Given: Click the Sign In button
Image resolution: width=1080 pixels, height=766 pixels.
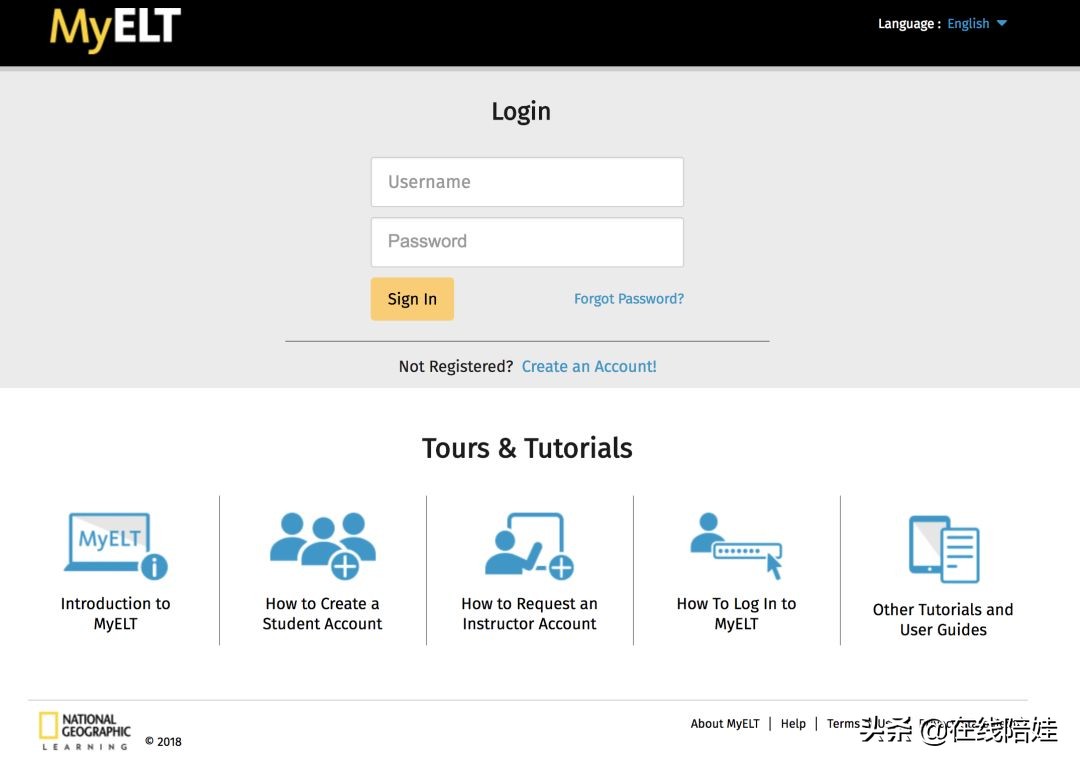Looking at the screenshot, I should click(x=412, y=299).
